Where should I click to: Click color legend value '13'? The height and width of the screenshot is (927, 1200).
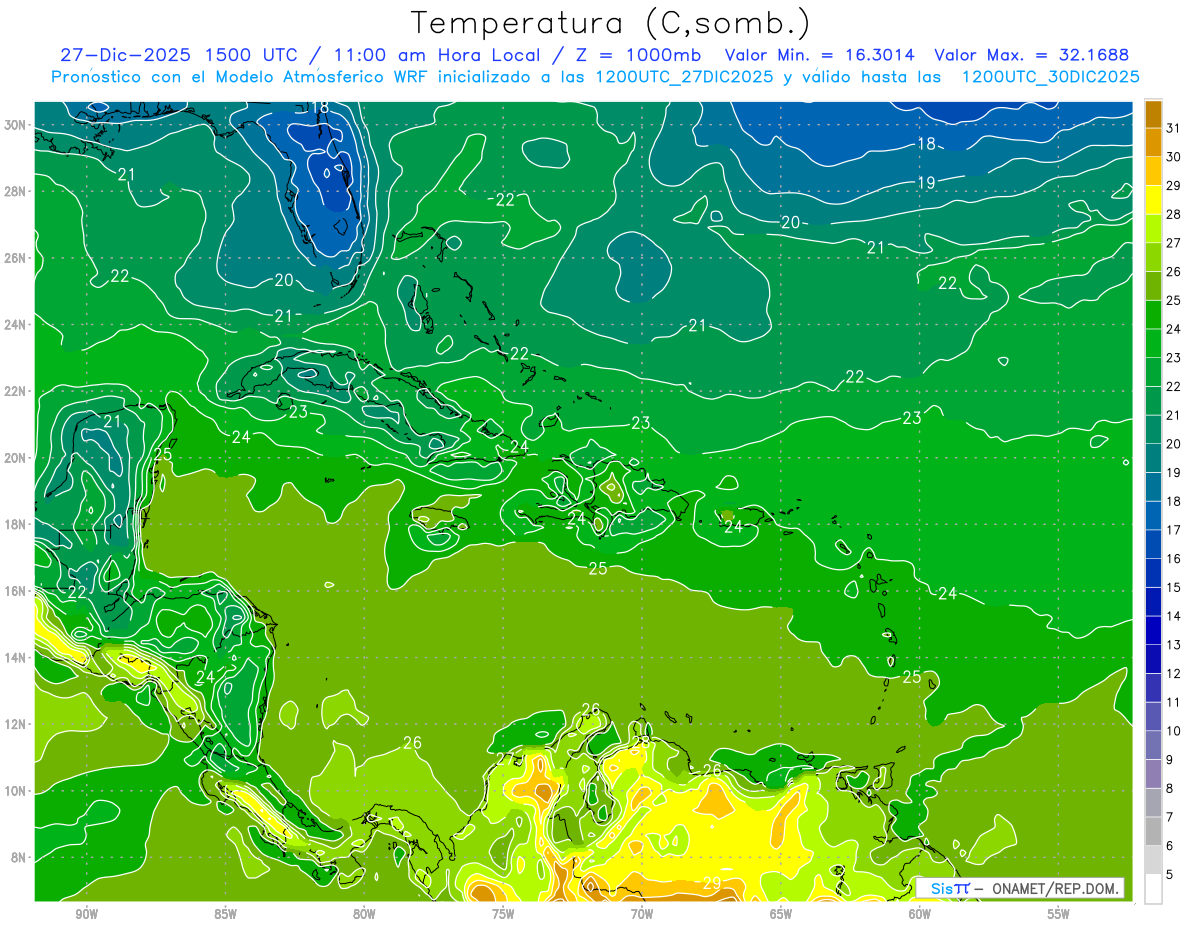[1173, 645]
